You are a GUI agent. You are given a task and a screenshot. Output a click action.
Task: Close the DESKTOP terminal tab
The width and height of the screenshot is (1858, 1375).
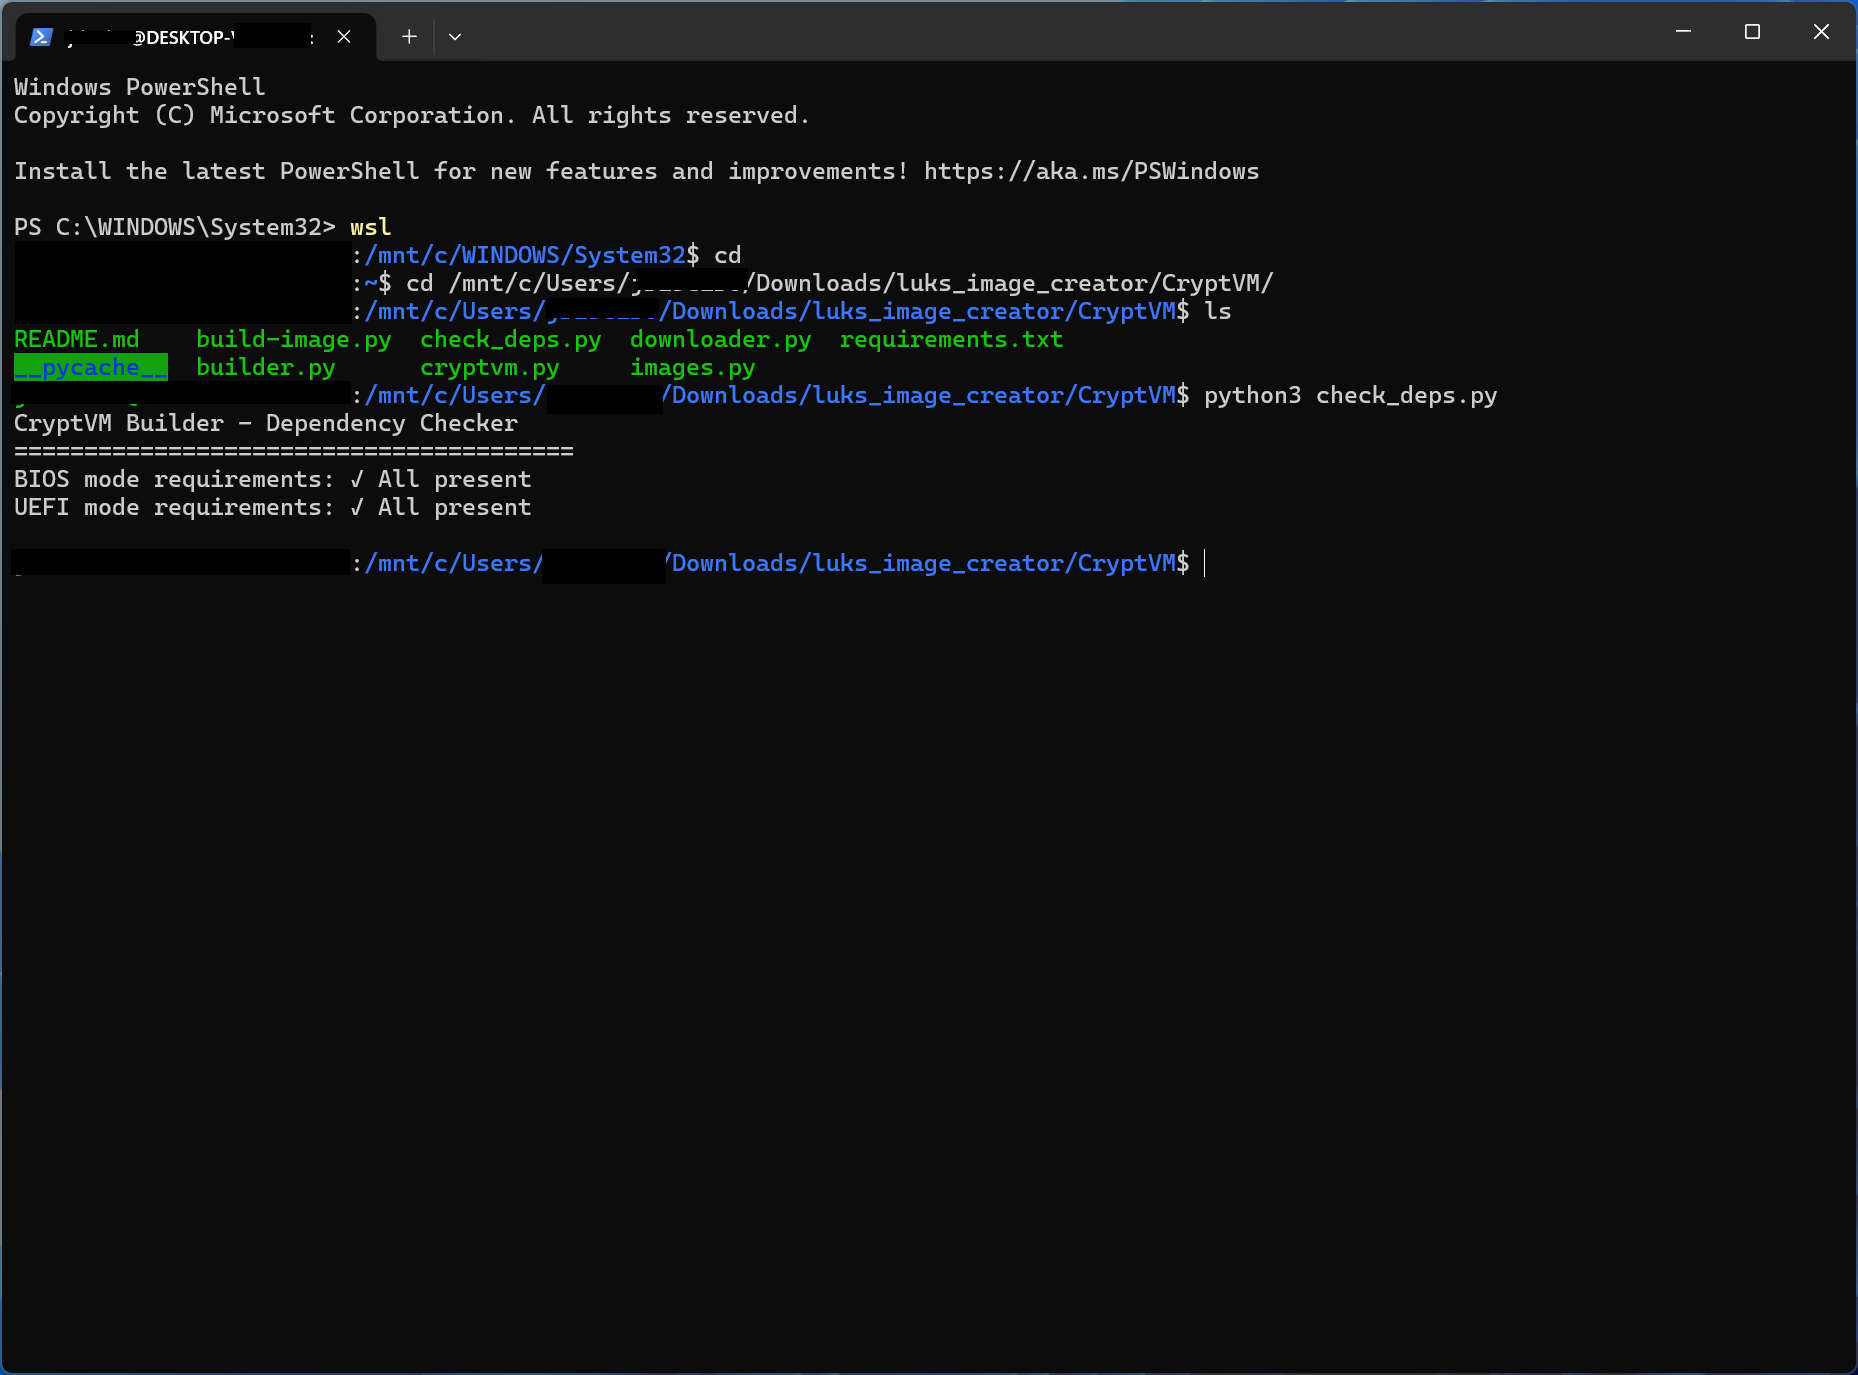pos(344,37)
